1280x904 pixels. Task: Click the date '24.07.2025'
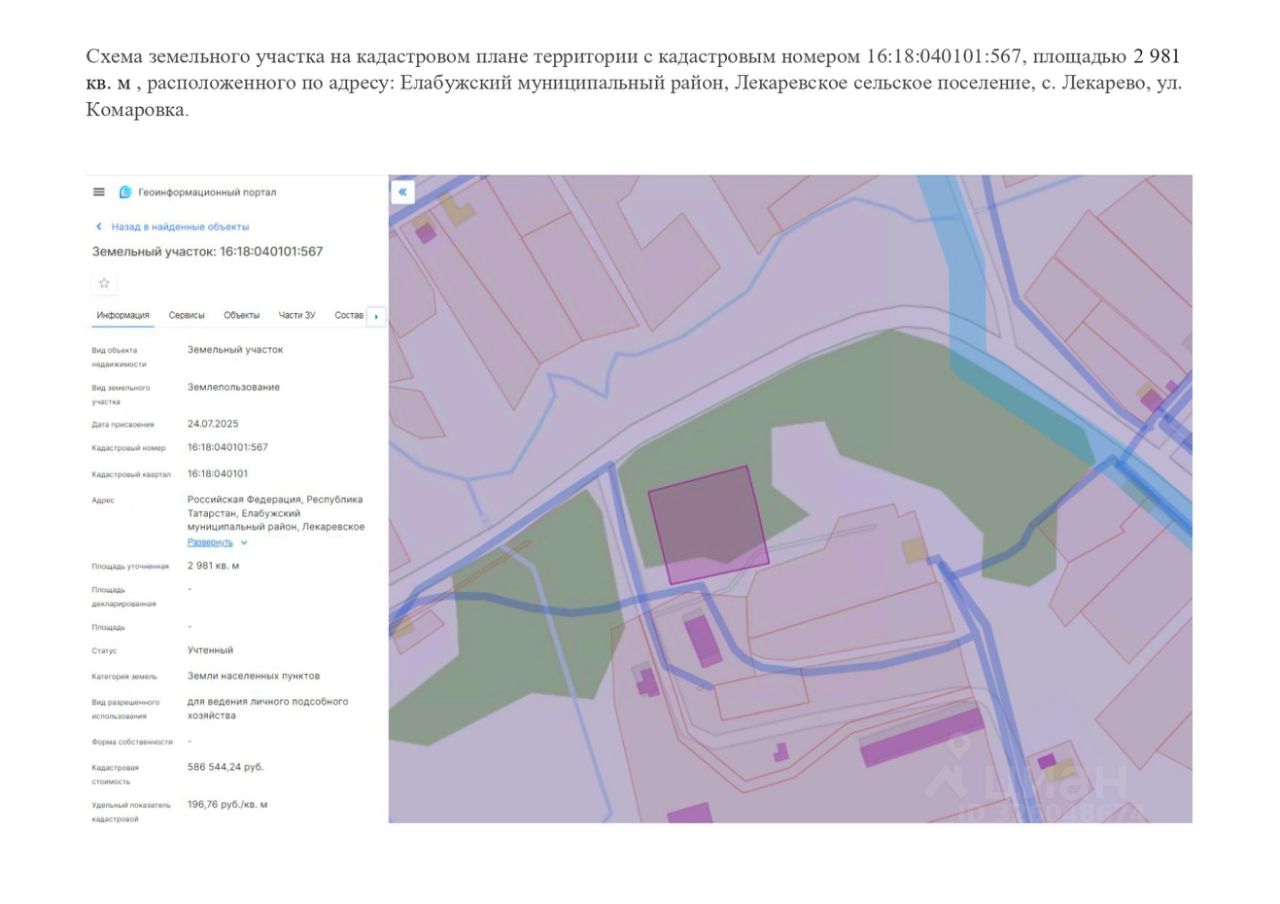pos(213,423)
